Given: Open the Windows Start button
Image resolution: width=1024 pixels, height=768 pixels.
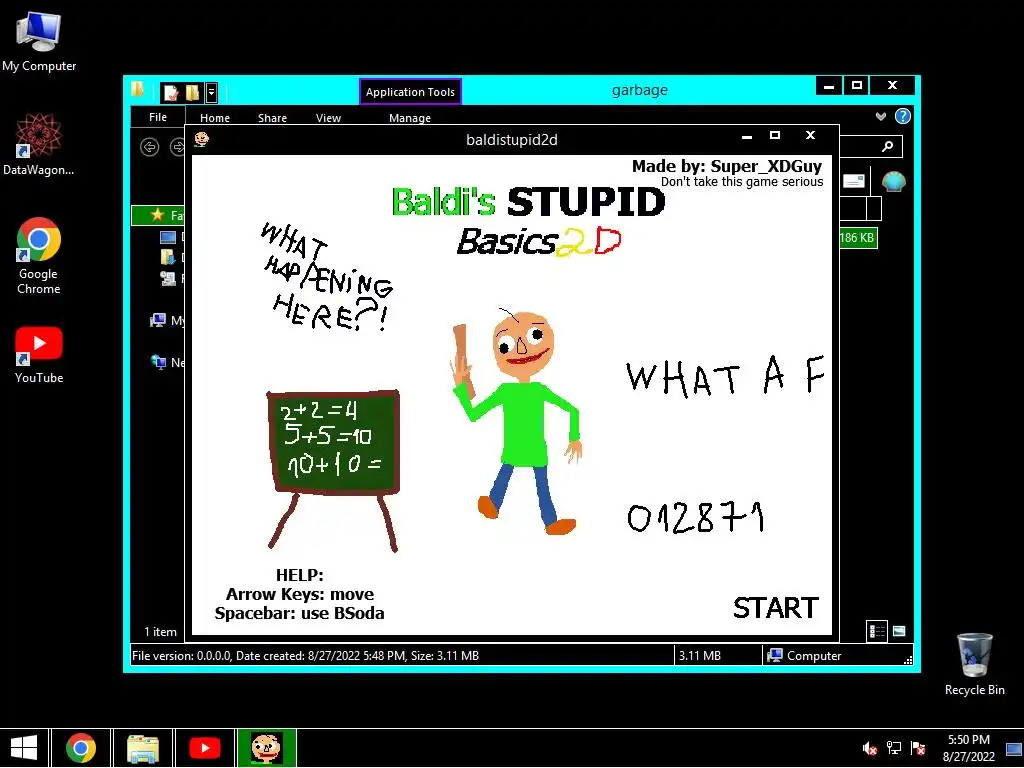Looking at the screenshot, I should click(x=24, y=748).
